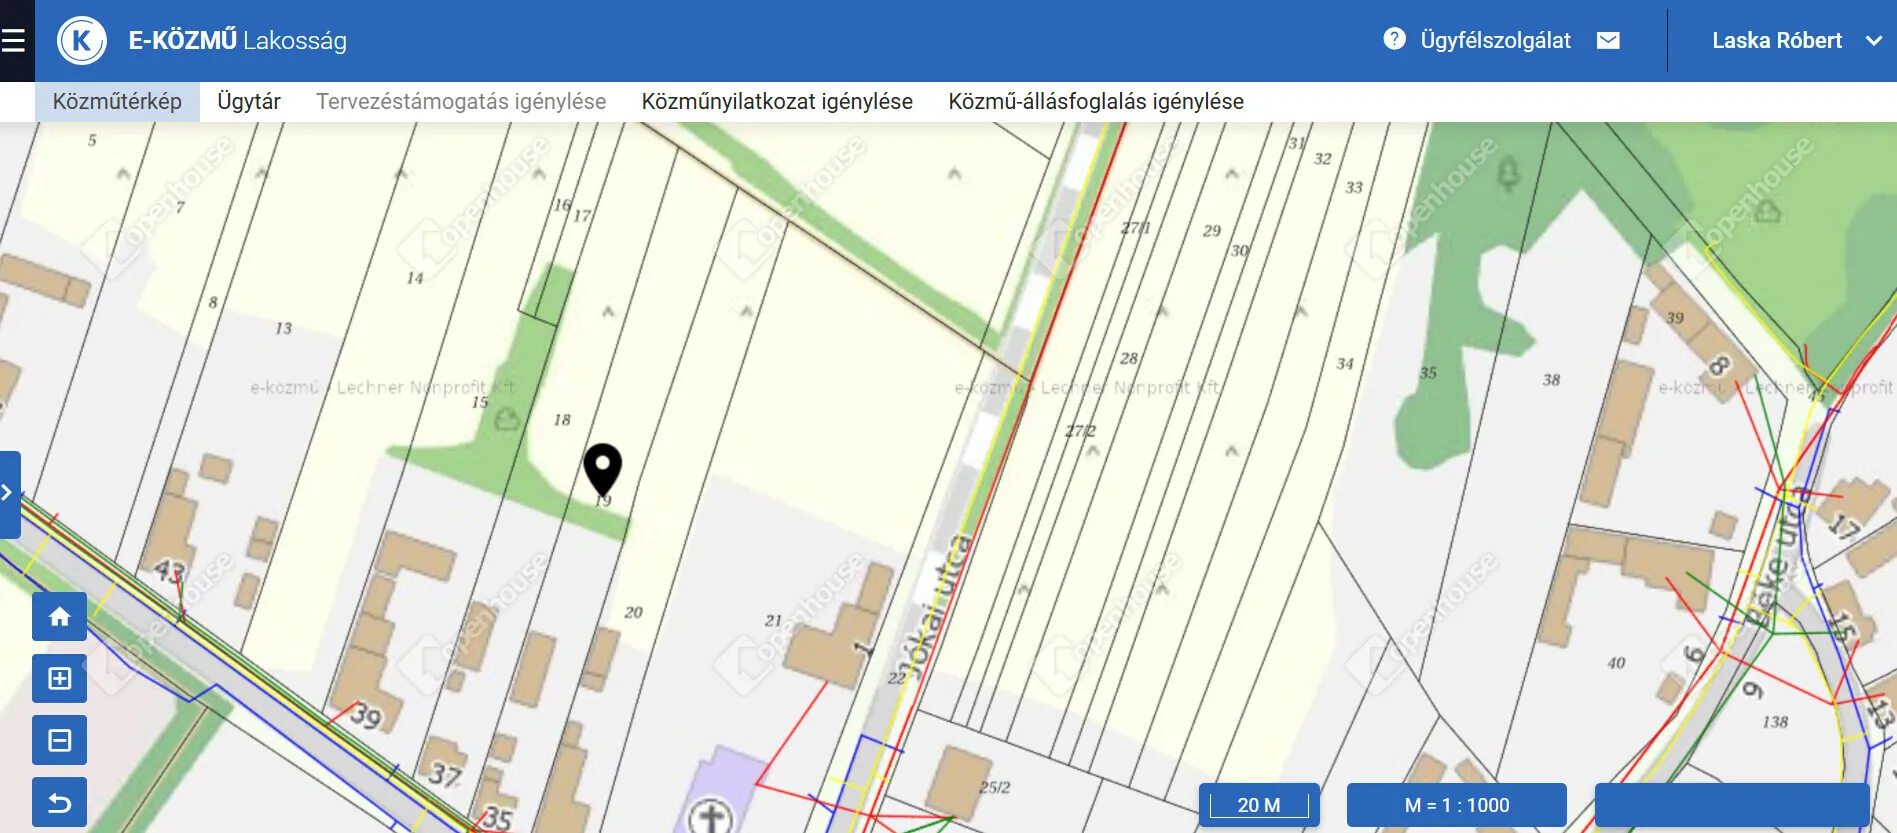Click the E-KÖZMŰ Lakosság title
1897x833 pixels.
238,41
